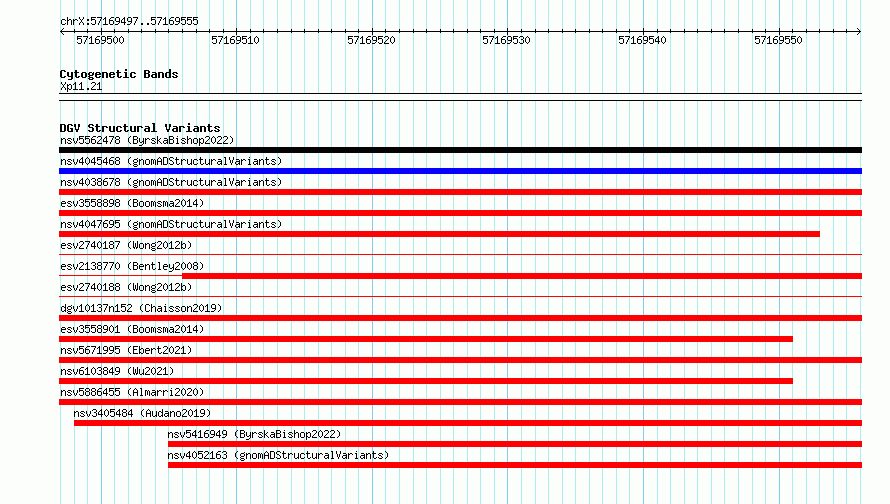The image size is (890, 504).
Task: Select the red bar under nsv3405484
Action: tap(468, 423)
